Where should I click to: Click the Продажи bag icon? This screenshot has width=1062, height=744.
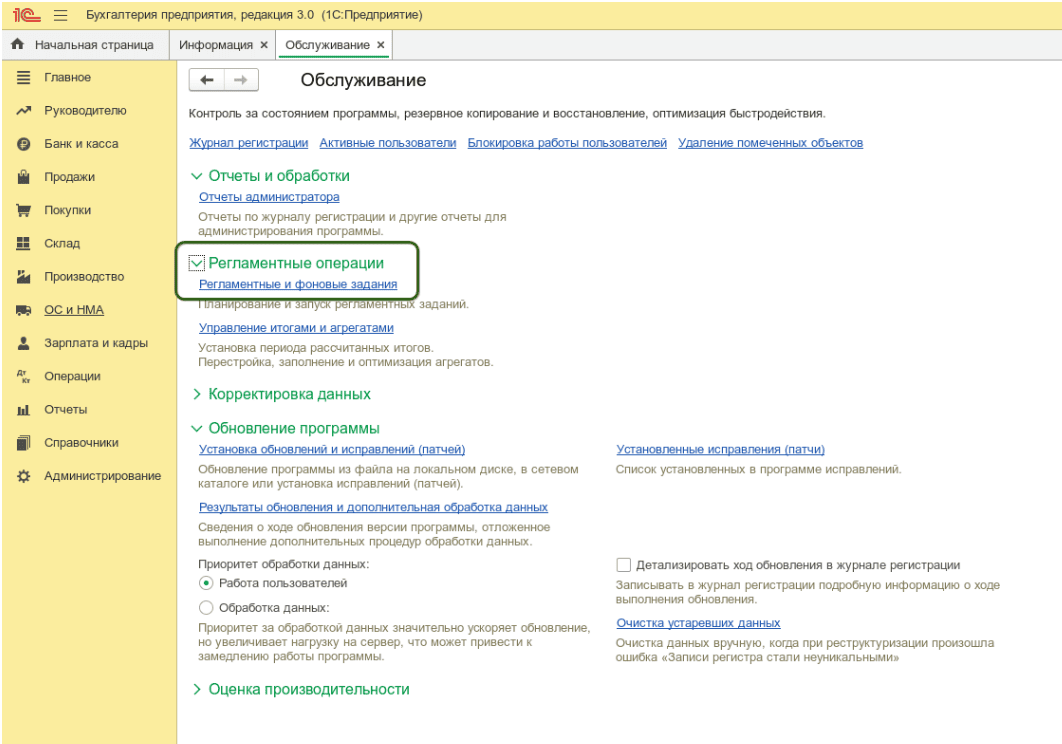coord(23,177)
